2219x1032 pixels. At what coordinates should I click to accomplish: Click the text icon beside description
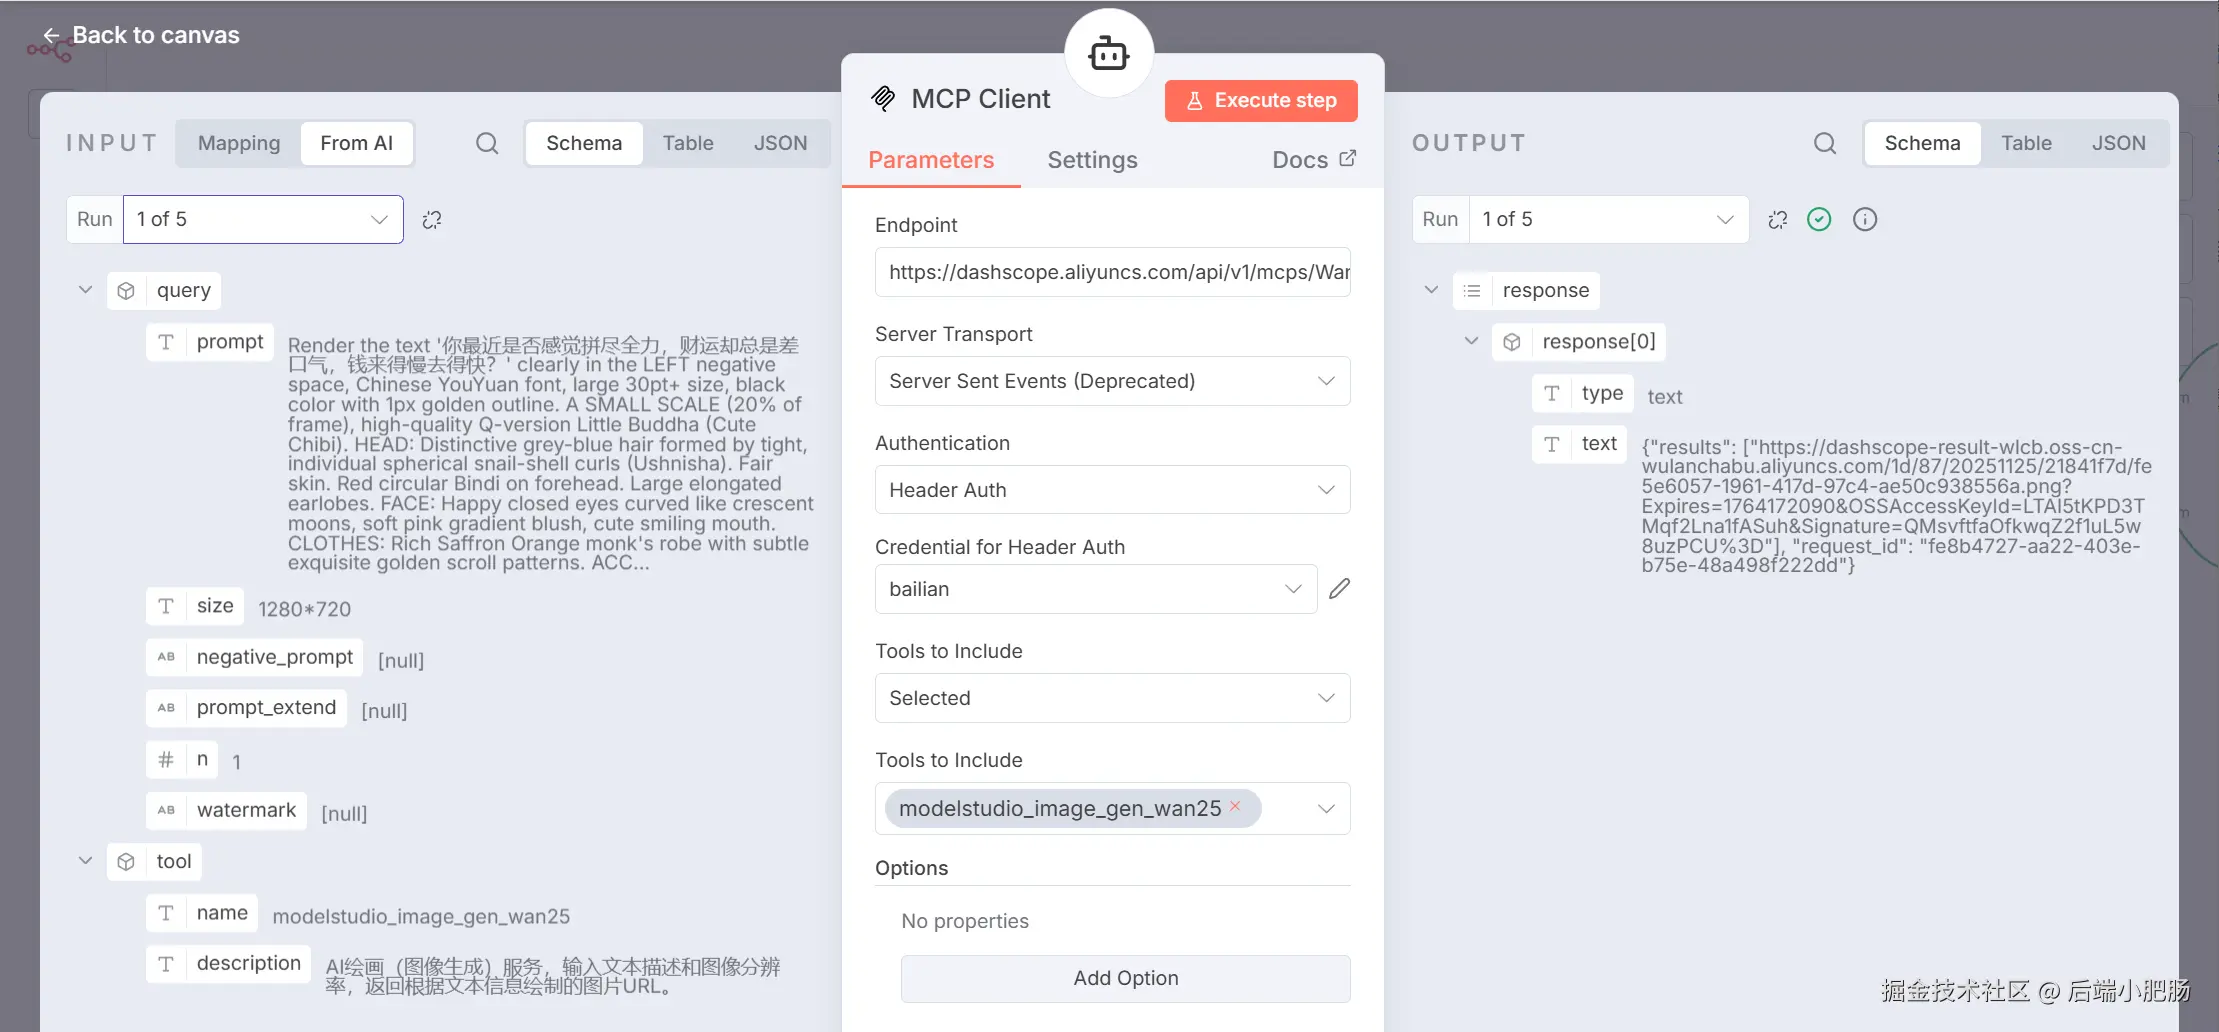coord(166,964)
